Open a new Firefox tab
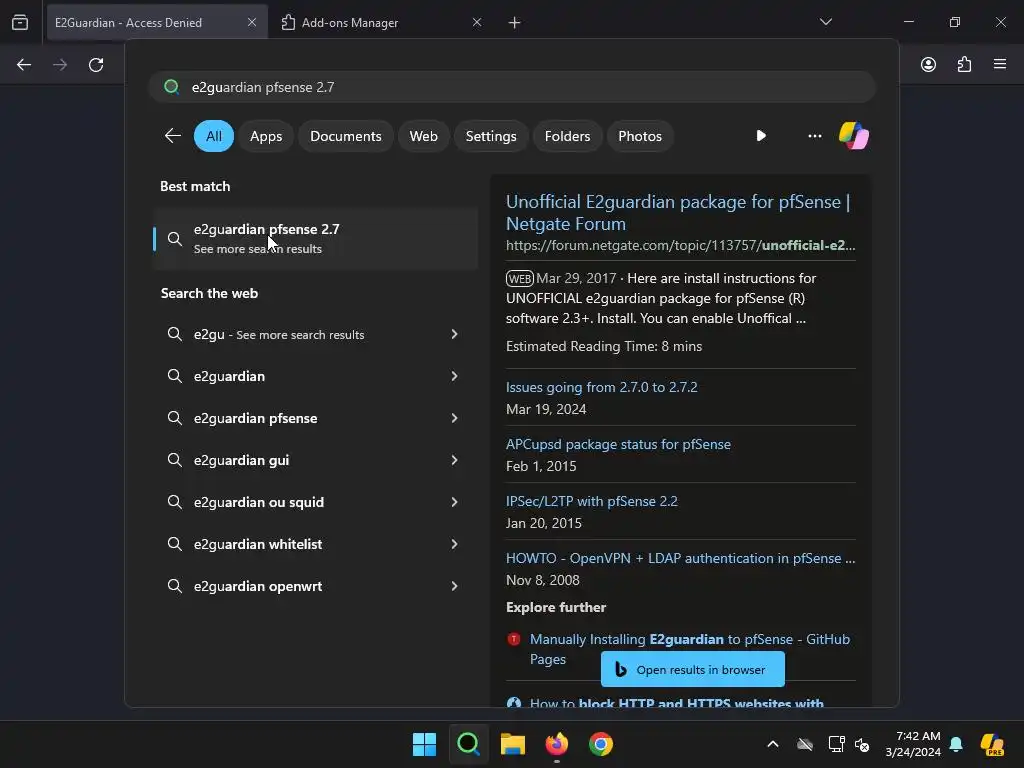 coord(515,23)
